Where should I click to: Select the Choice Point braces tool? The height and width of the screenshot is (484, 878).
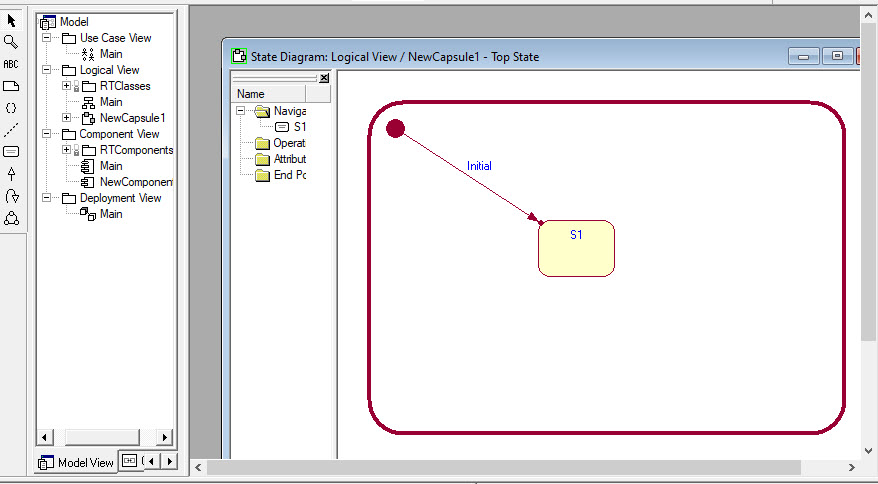coord(11,108)
